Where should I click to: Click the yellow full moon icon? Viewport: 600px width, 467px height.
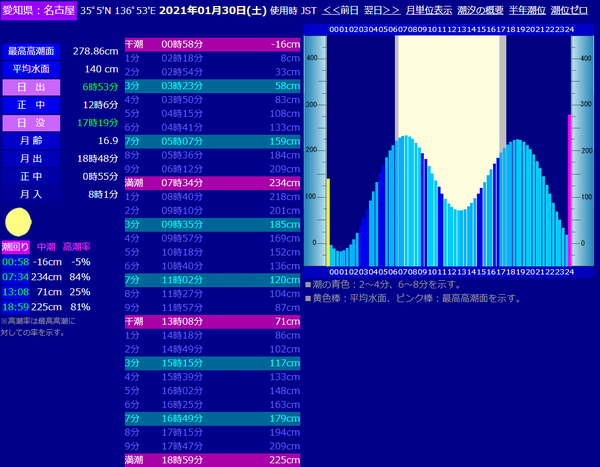[18, 222]
